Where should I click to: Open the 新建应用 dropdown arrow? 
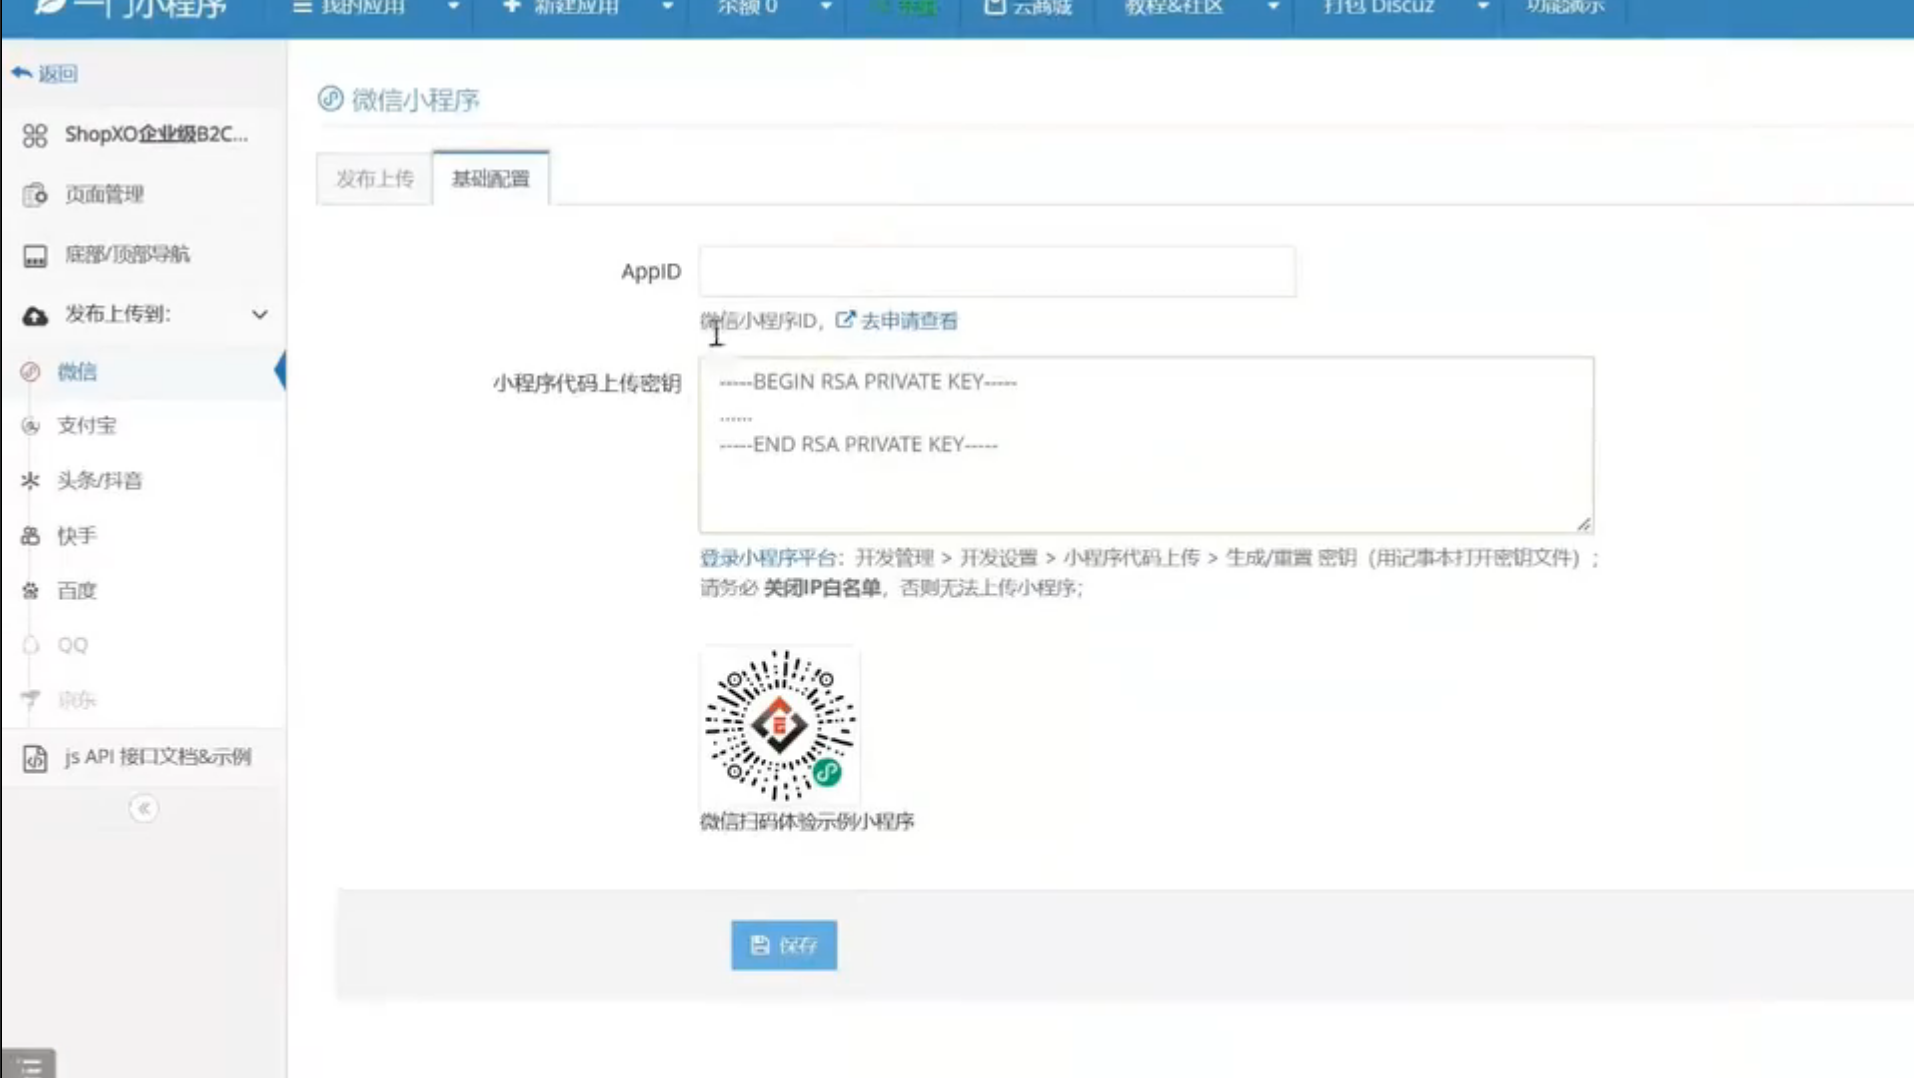click(x=667, y=7)
